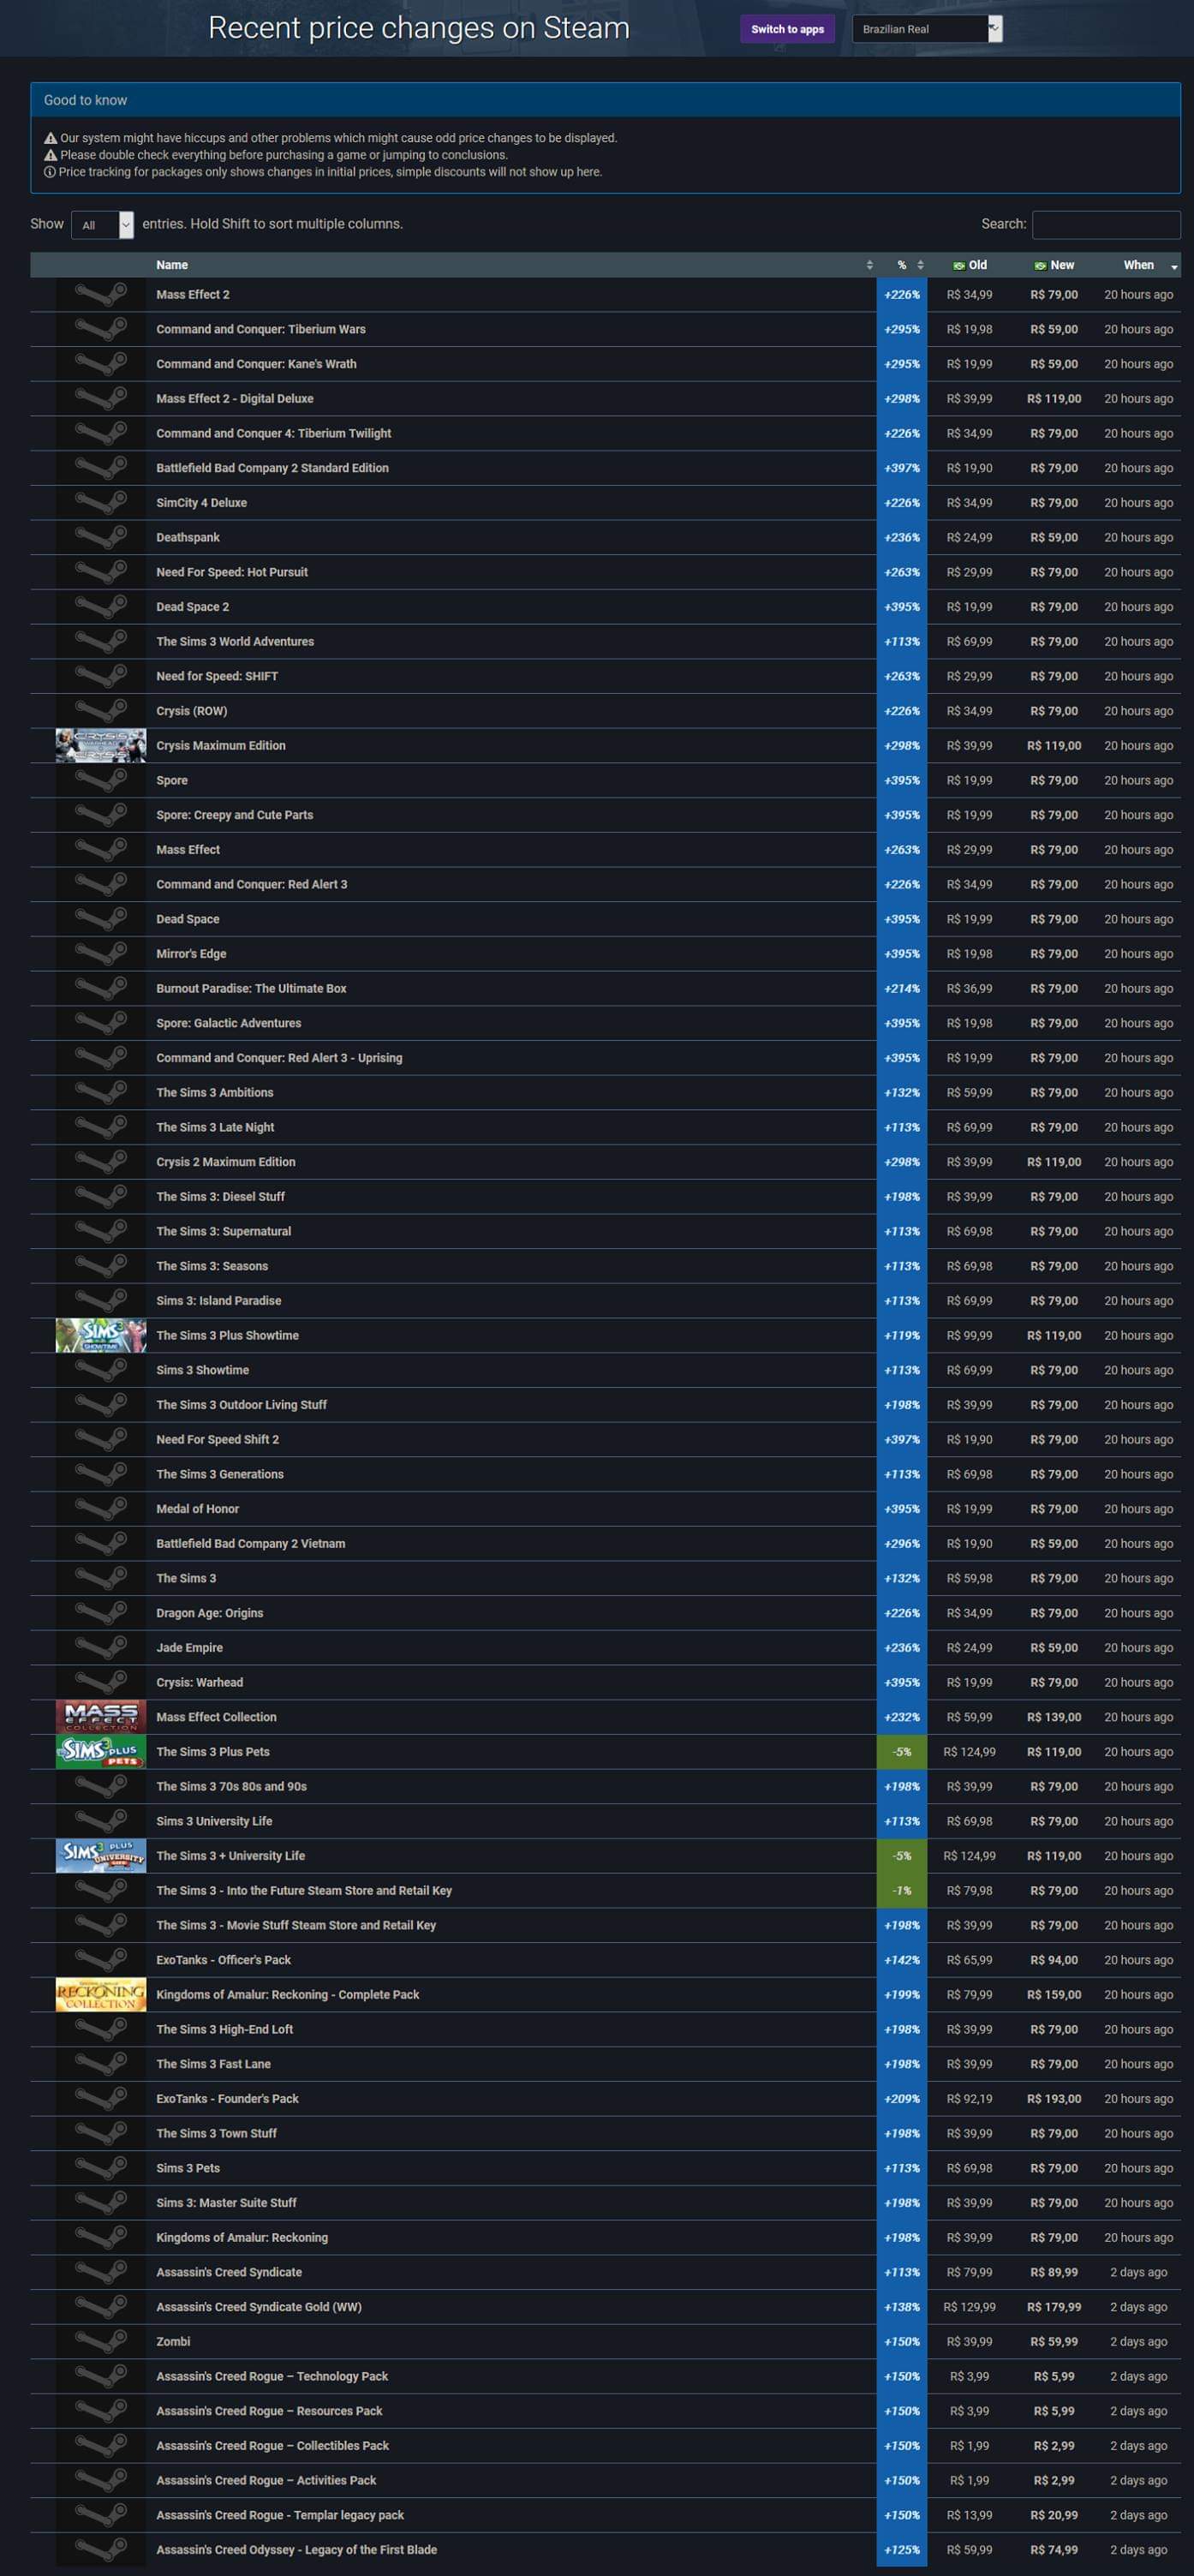Click Steam icon beside Need For Speed Shift 2
1194x2576 pixels.
click(101, 1440)
